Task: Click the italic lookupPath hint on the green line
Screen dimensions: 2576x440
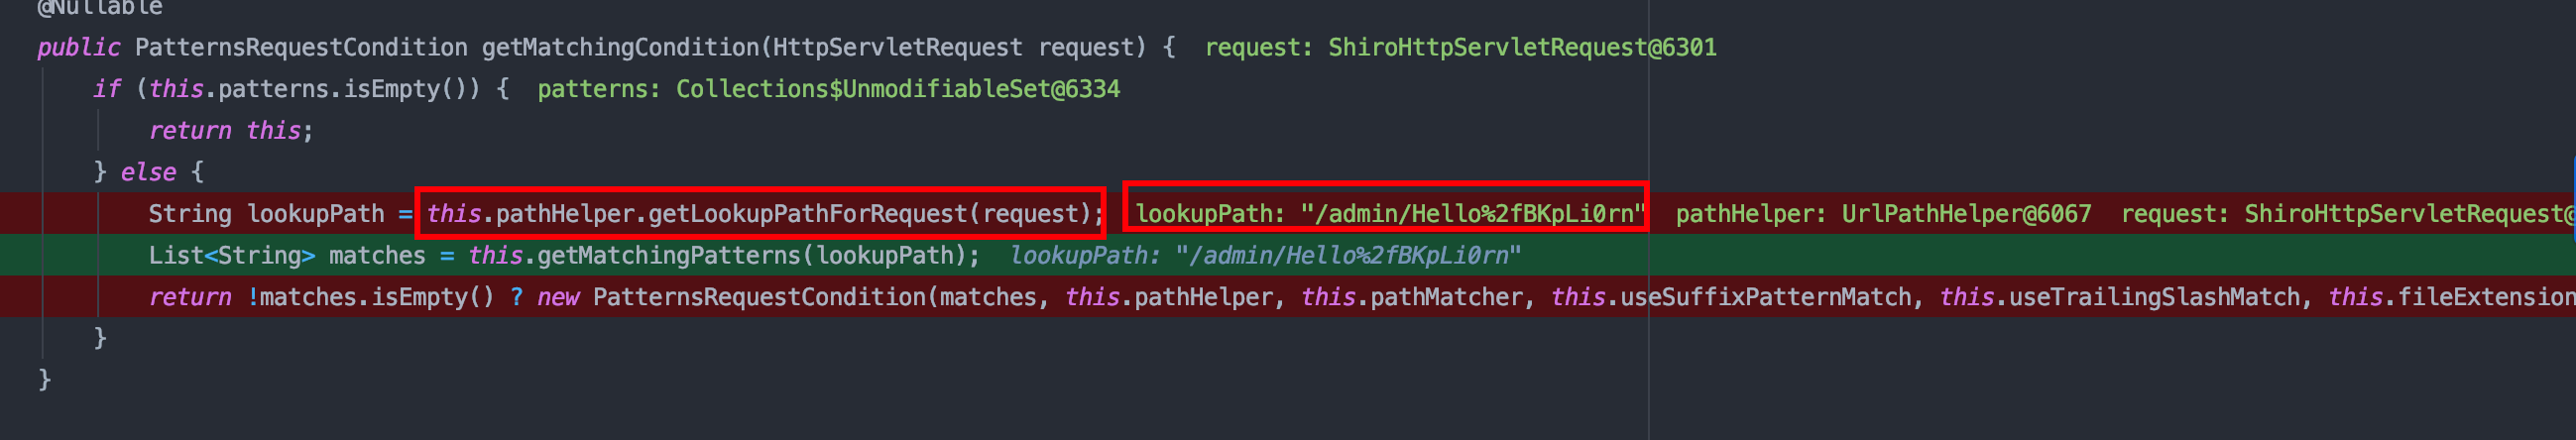Action: coord(1264,256)
